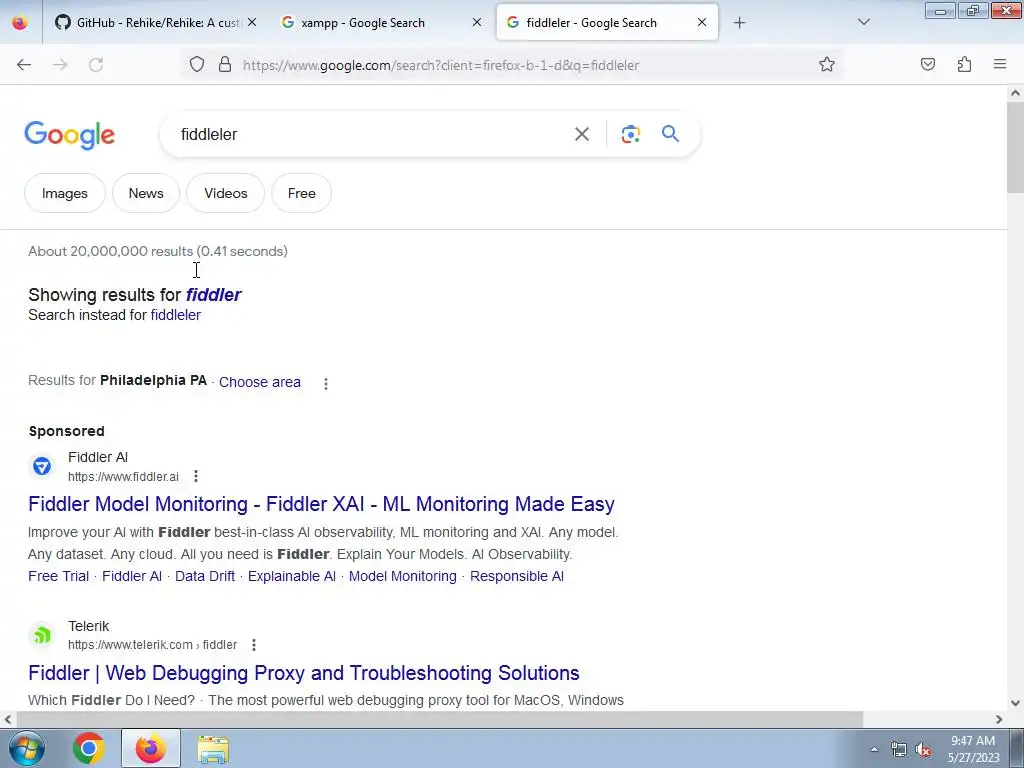Open the tracking protection shield icon
This screenshot has height=768, width=1024.
(197, 65)
